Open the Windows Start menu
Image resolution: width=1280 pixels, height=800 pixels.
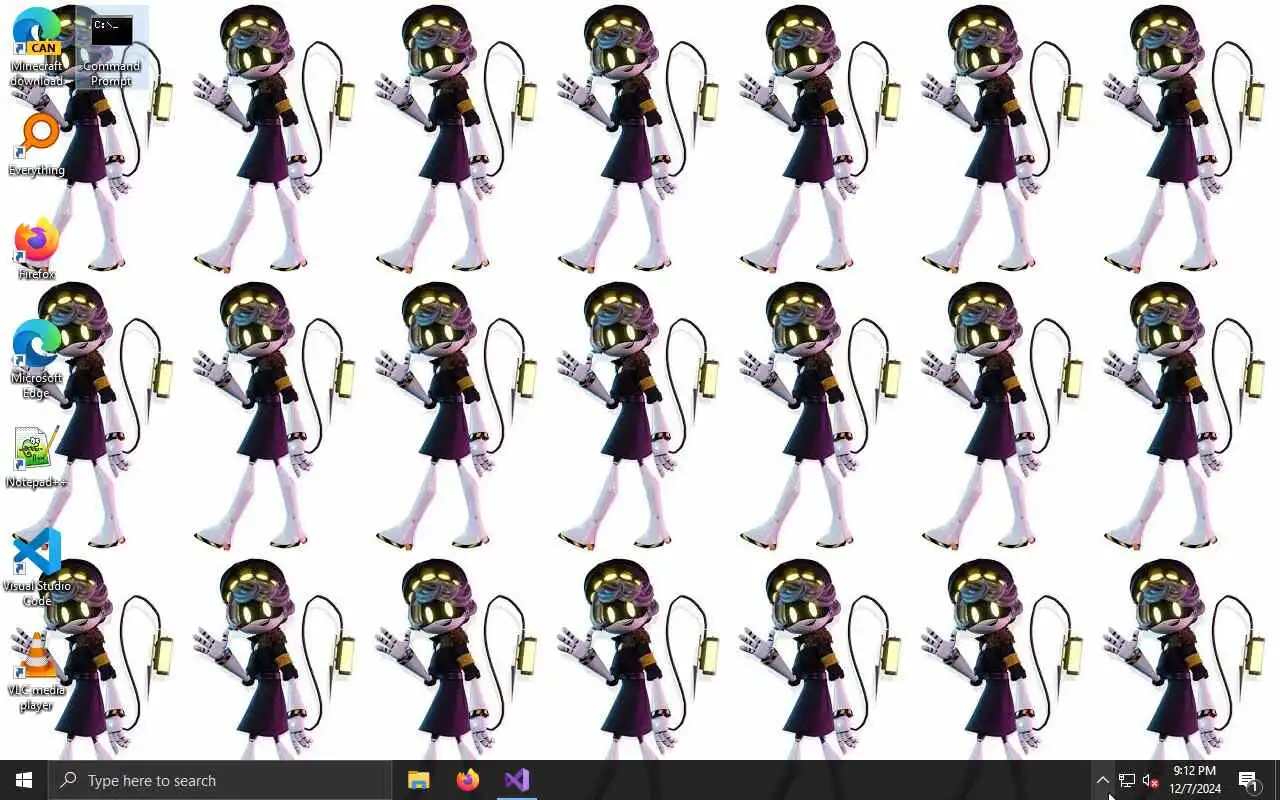tap(24, 780)
